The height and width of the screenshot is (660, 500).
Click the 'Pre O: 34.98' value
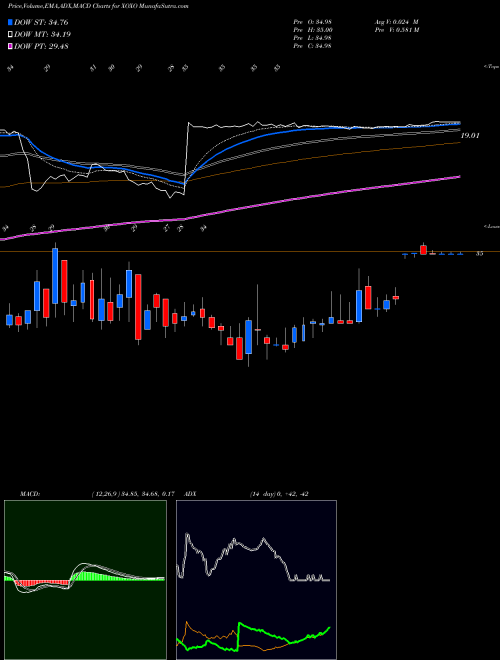(x=312, y=22)
